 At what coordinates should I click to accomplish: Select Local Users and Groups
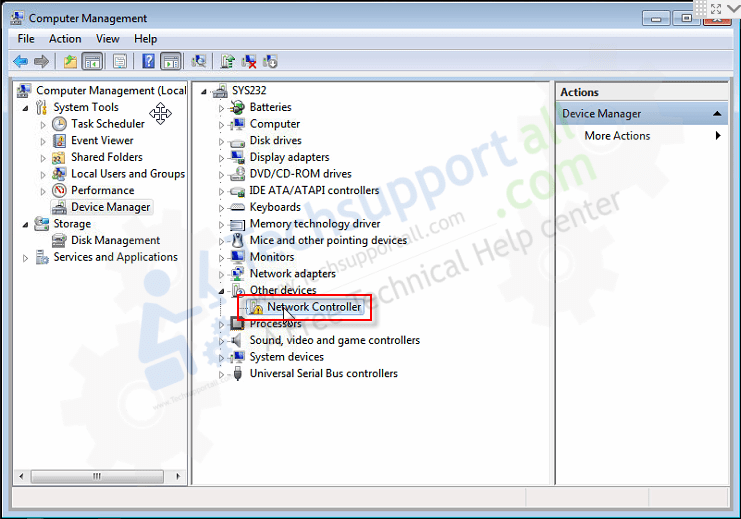[x=128, y=173]
